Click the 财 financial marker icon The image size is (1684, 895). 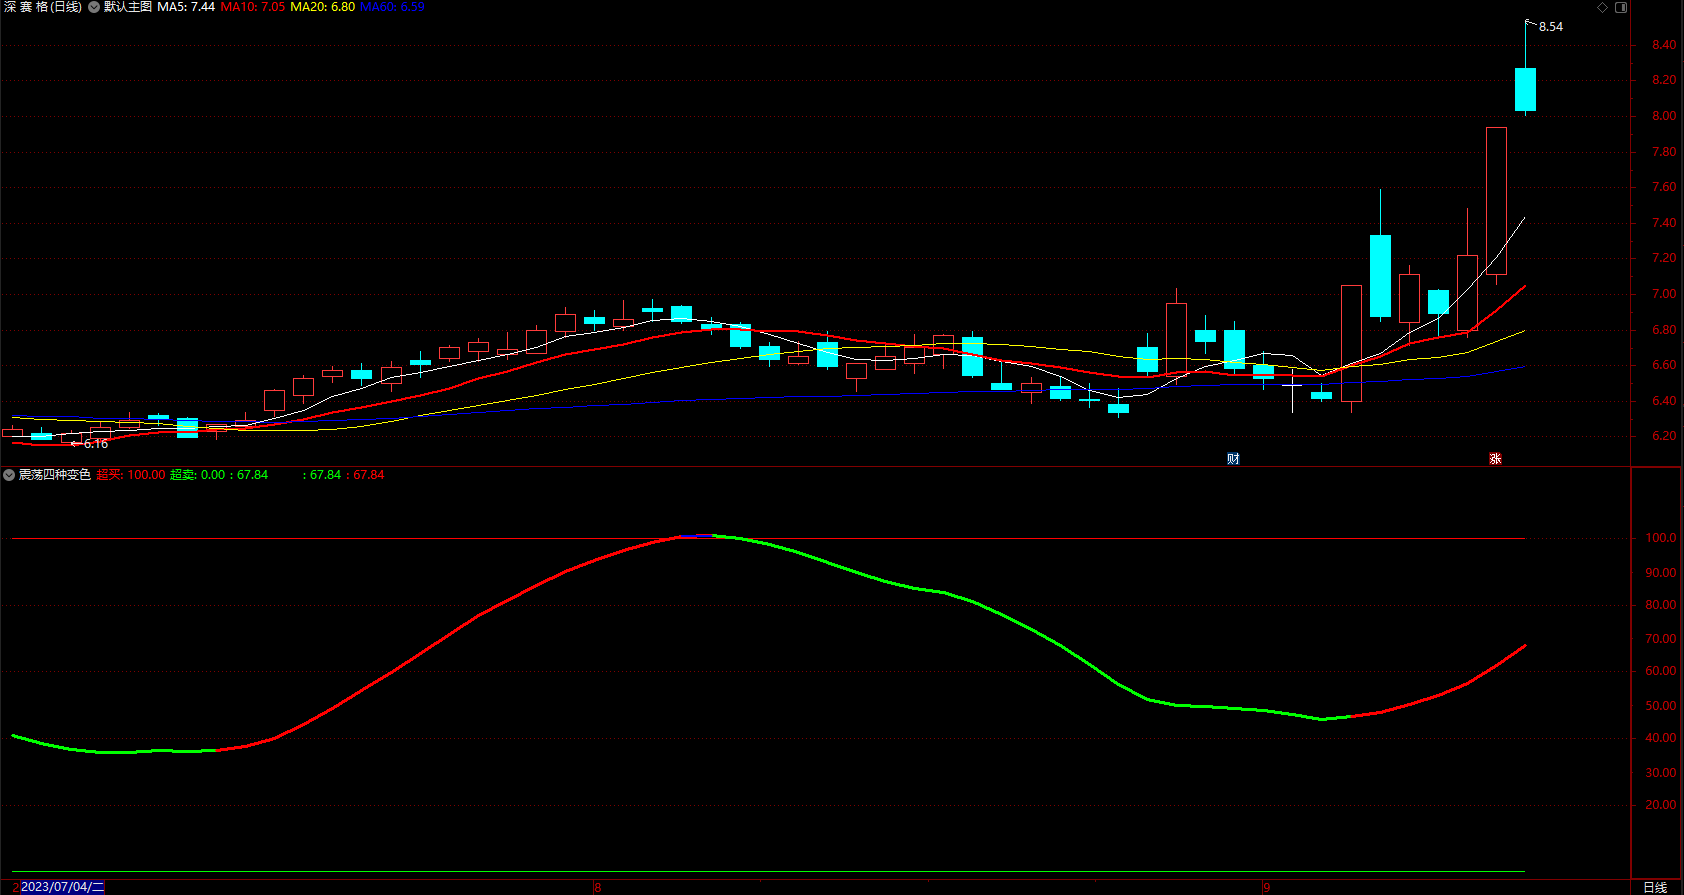[x=1233, y=459]
